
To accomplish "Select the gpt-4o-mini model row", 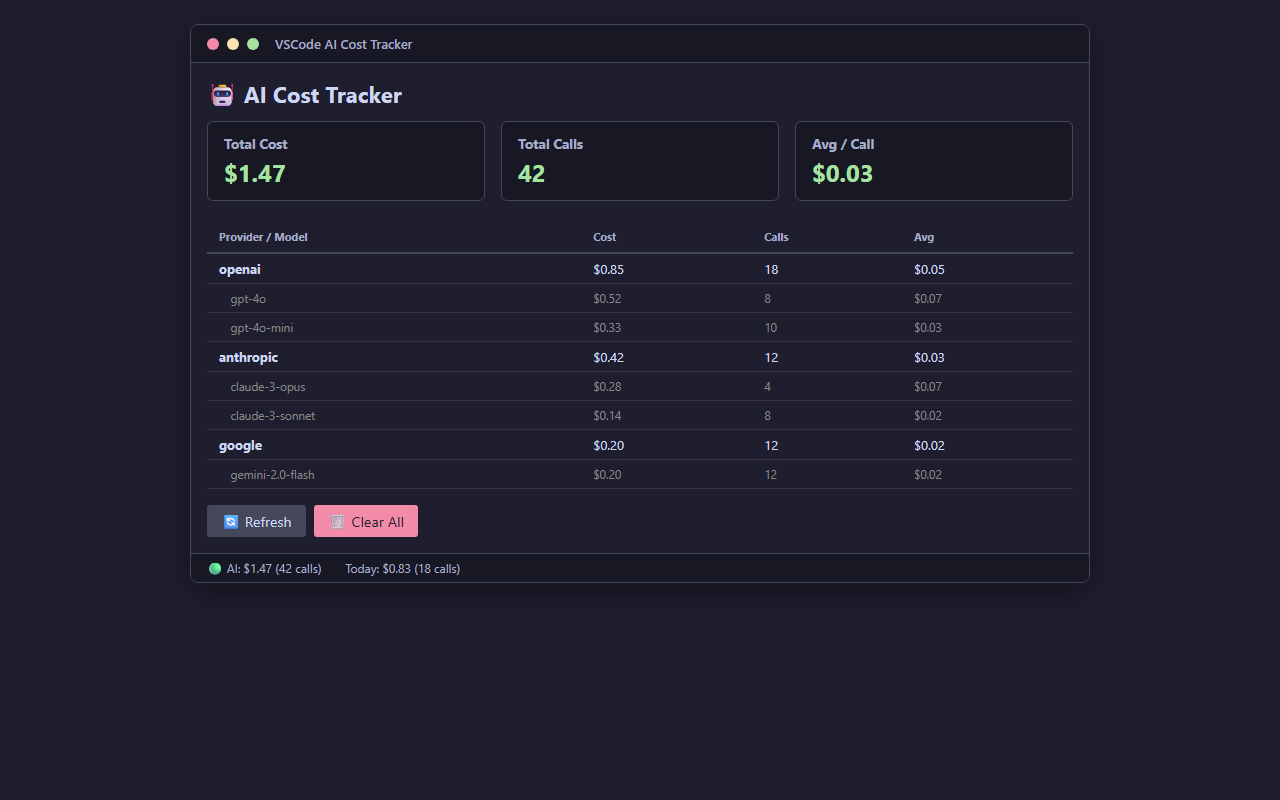I will coord(640,328).
